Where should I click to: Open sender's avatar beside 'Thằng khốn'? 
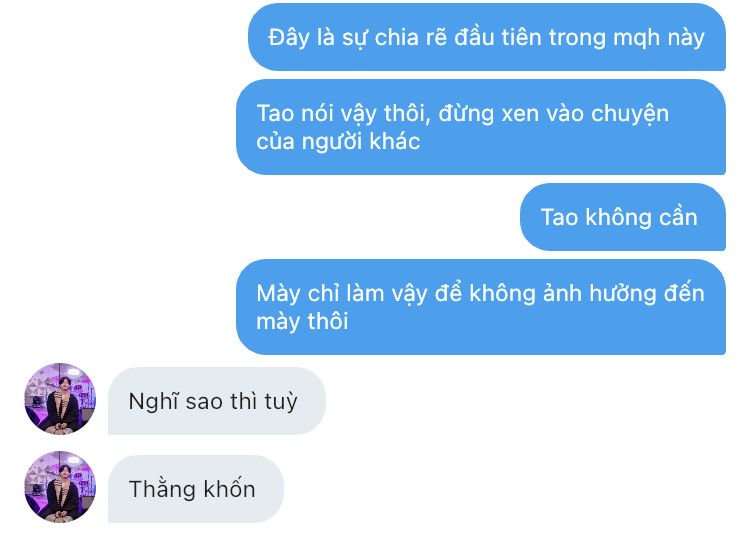click(60, 487)
